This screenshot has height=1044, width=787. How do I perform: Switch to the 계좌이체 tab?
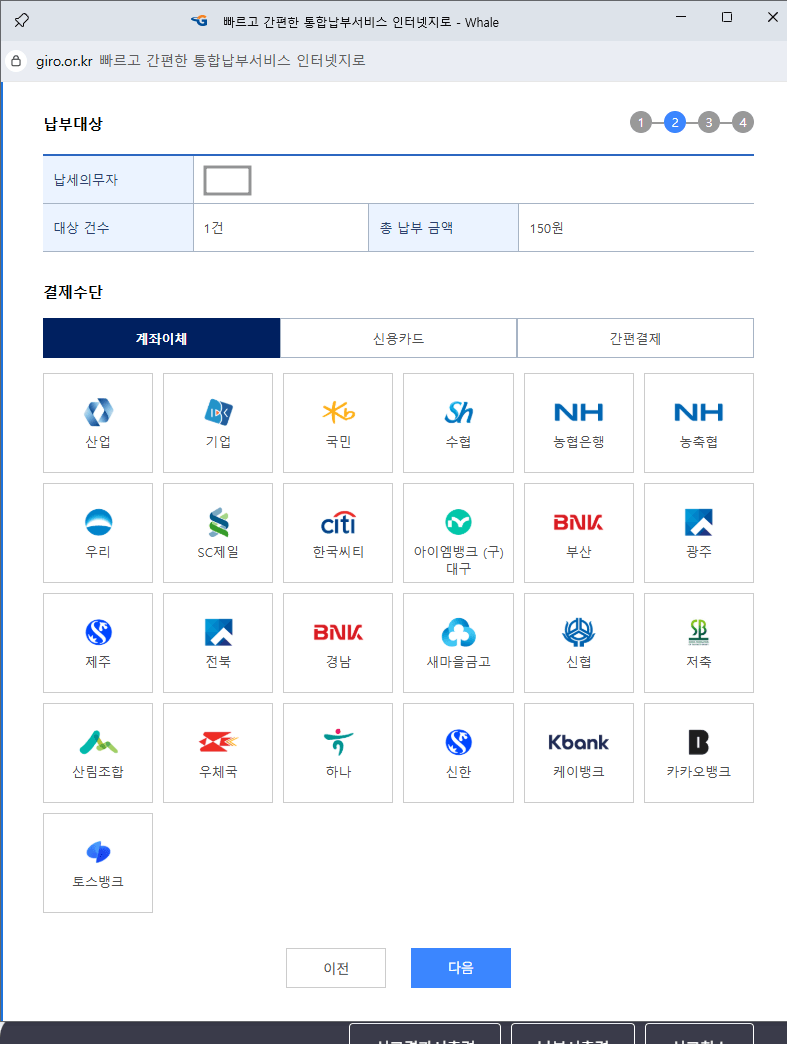[x=161, y=338]
